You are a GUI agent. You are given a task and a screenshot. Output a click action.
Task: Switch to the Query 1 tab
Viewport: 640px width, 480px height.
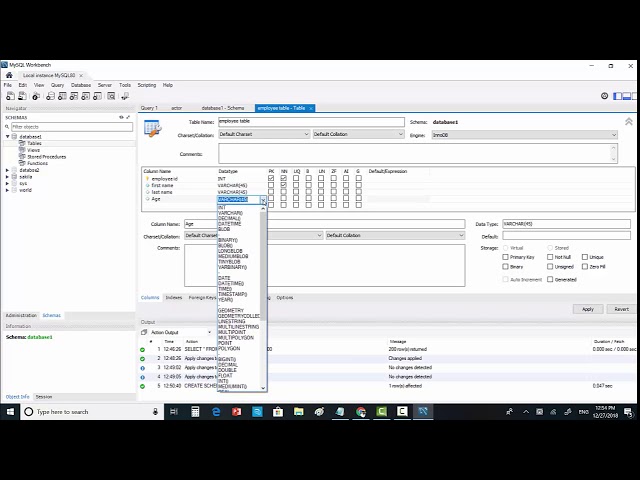tap(149, 108)
